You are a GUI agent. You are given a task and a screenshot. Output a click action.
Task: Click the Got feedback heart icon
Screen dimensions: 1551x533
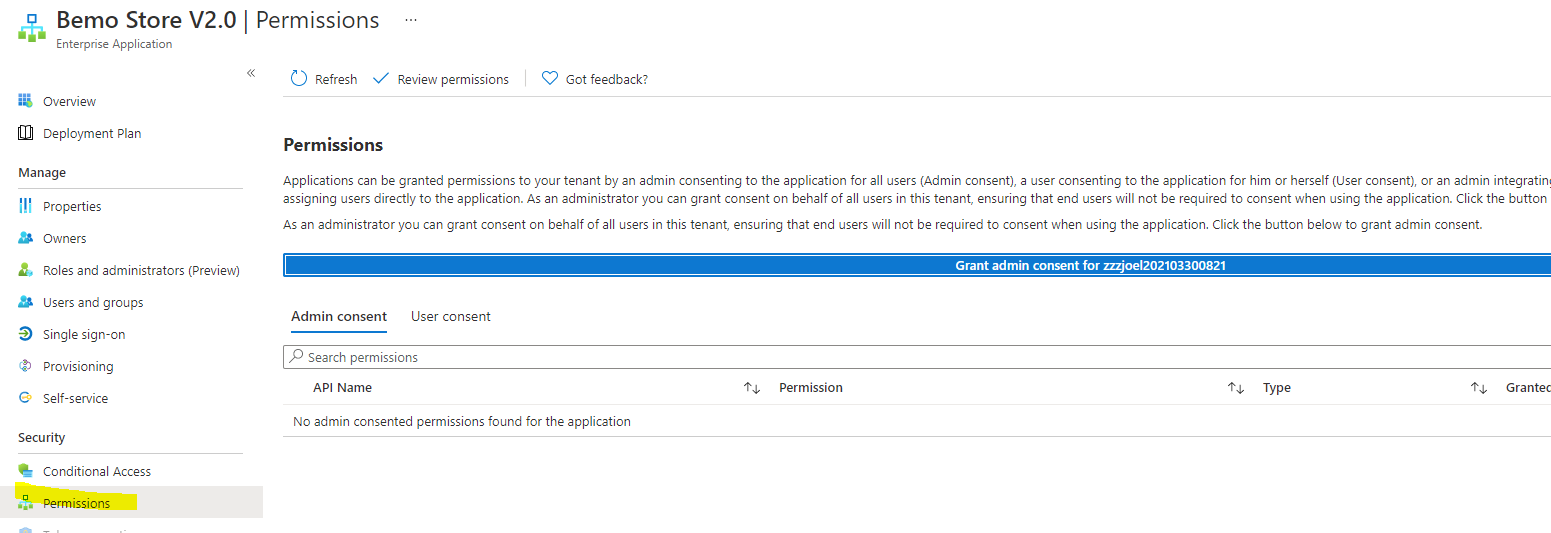point(549,78)
